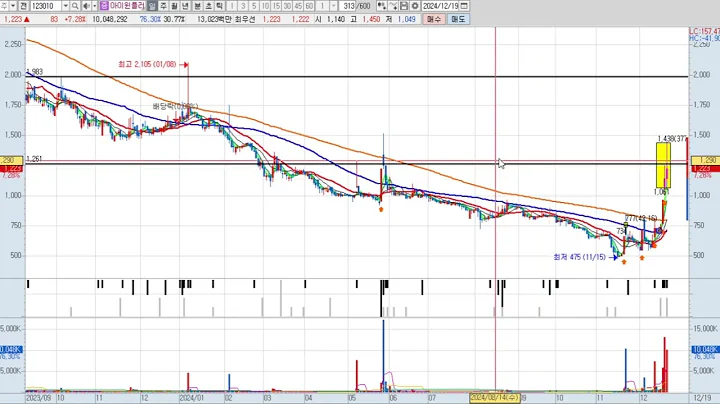The width and height of the screenshot is (720, 404).
Task: Select the 분 minute chart period
Action: coord(197,6)
